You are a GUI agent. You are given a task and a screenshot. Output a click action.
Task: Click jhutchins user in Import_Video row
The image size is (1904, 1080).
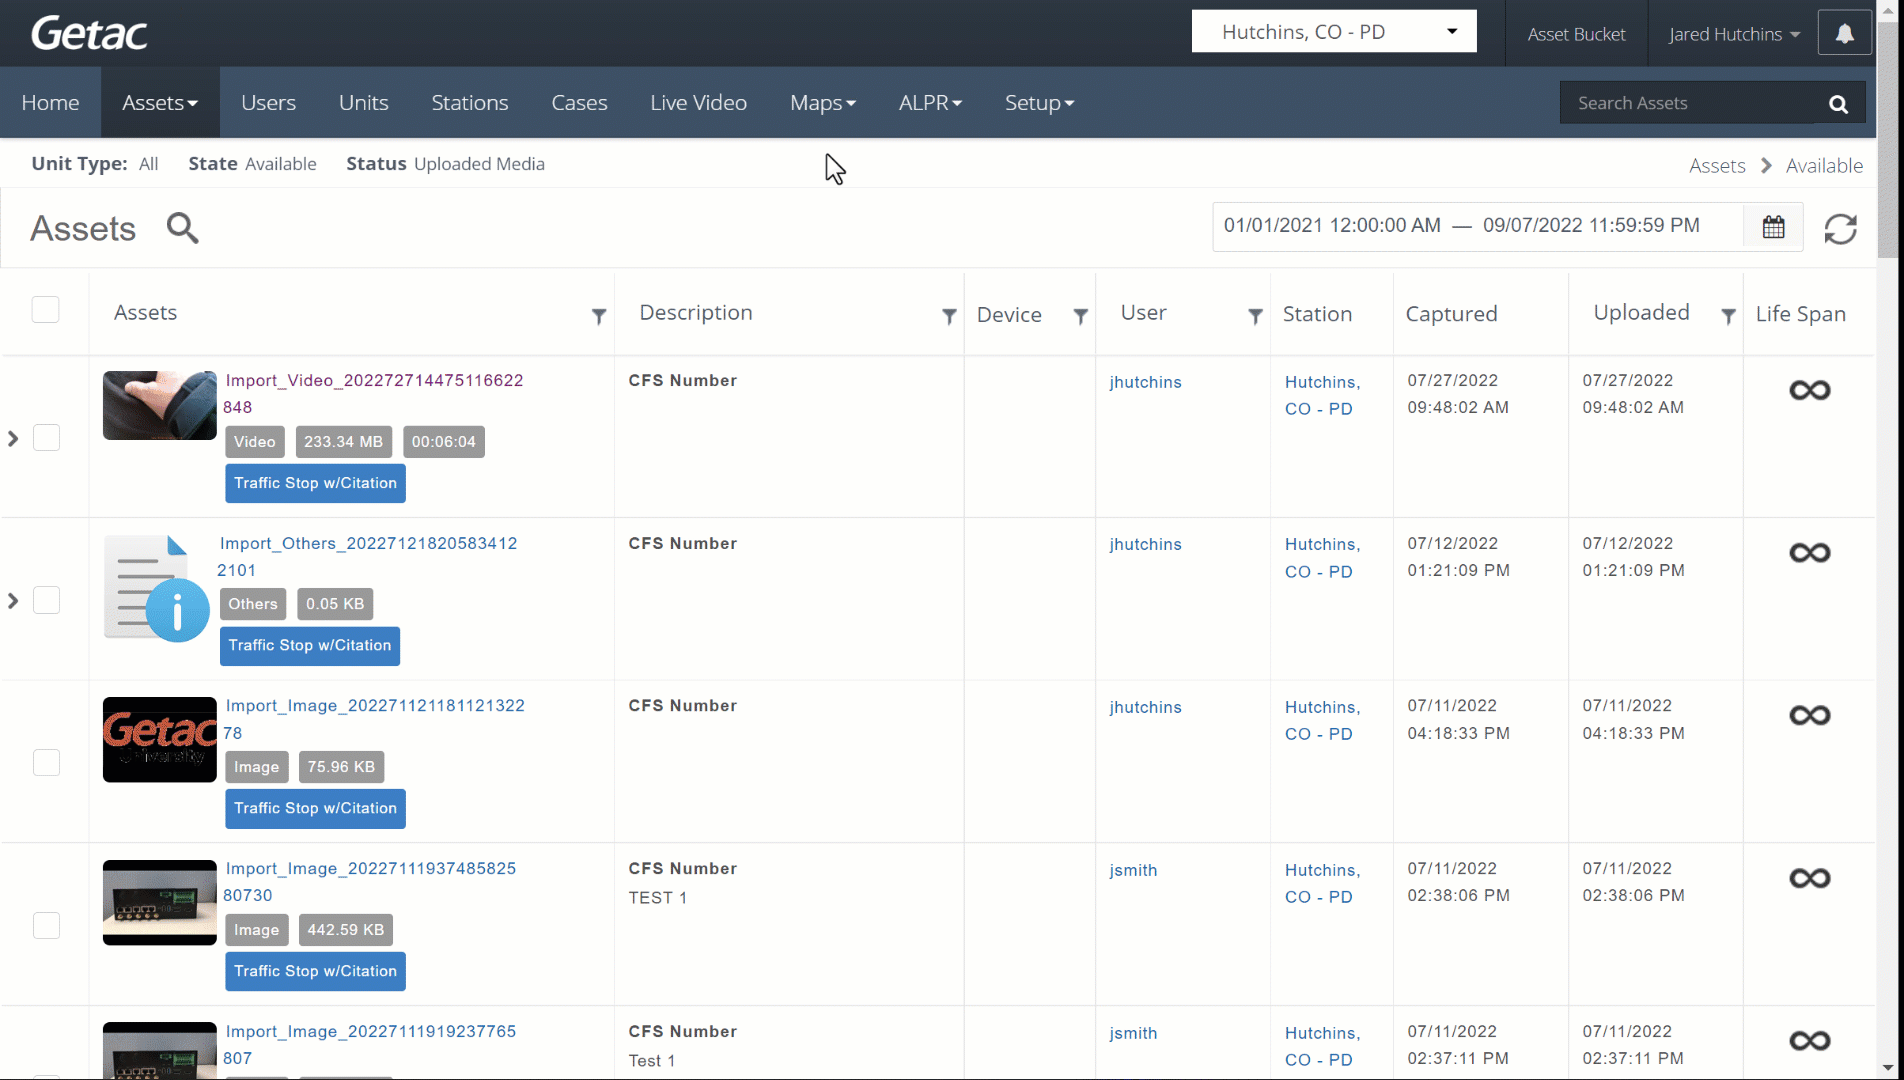pos(1145,382)
